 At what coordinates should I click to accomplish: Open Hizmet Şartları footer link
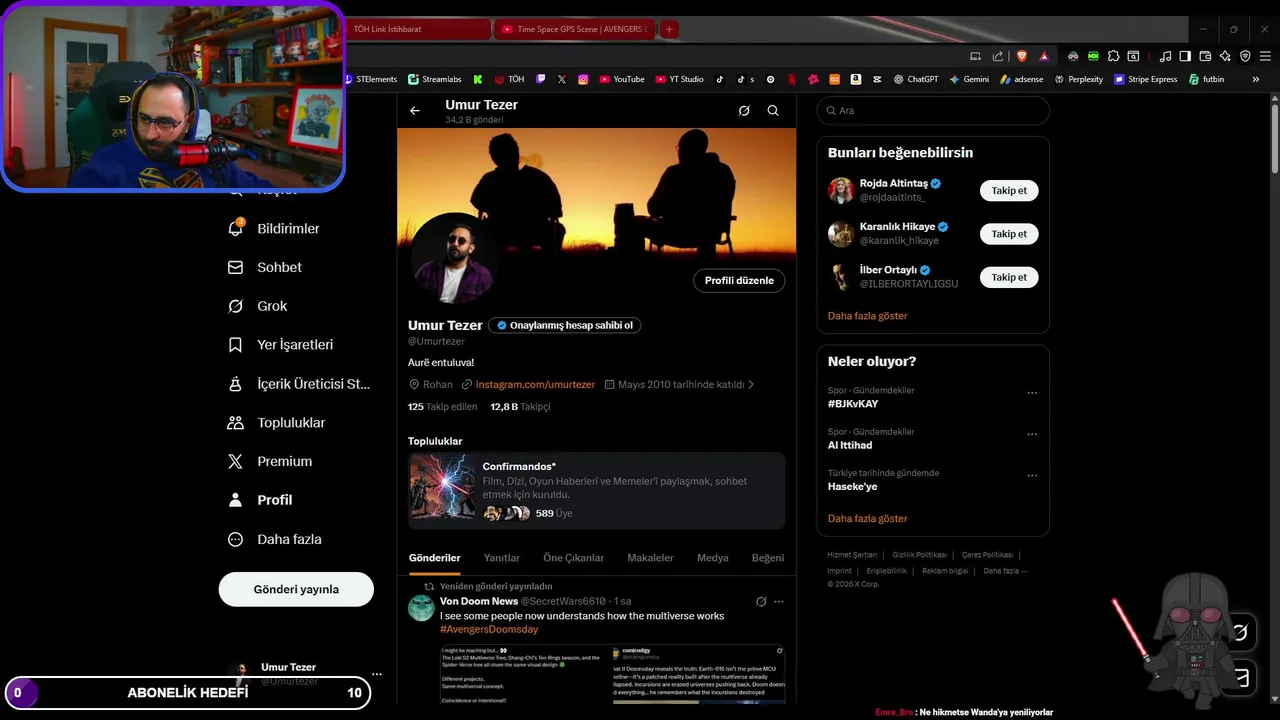tap(852, 555)
